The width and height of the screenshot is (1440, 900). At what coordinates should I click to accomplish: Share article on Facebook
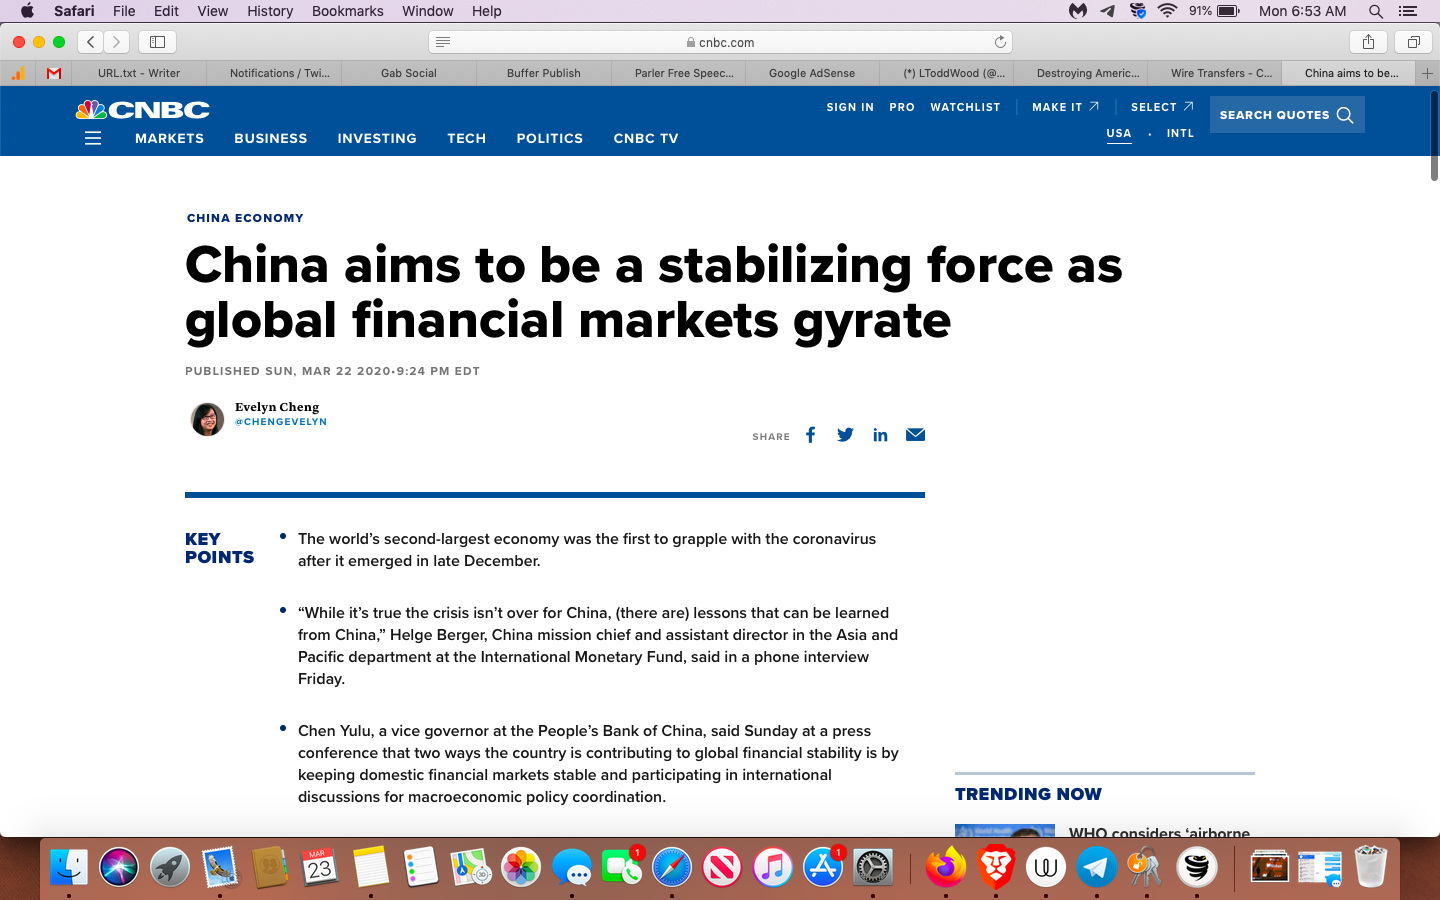811,434
